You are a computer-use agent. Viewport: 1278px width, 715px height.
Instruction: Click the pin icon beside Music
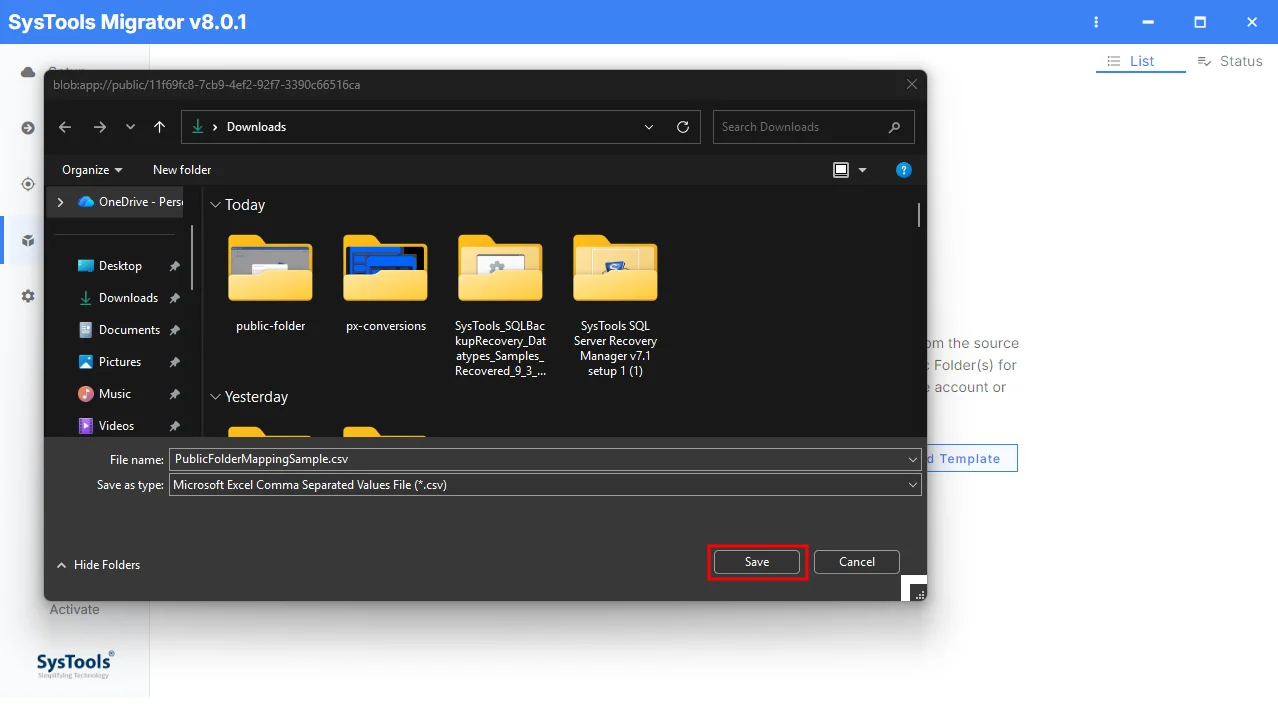pyautogui.click(x=175, y=394)
